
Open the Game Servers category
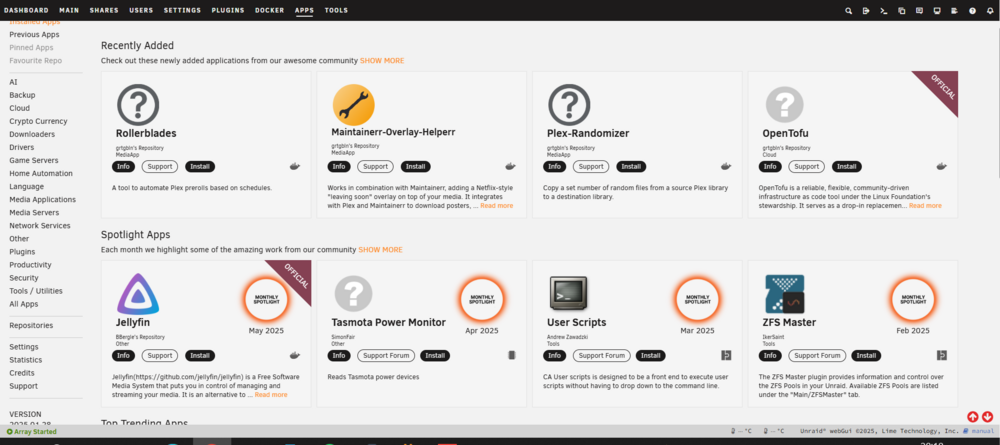pos(34,160)
